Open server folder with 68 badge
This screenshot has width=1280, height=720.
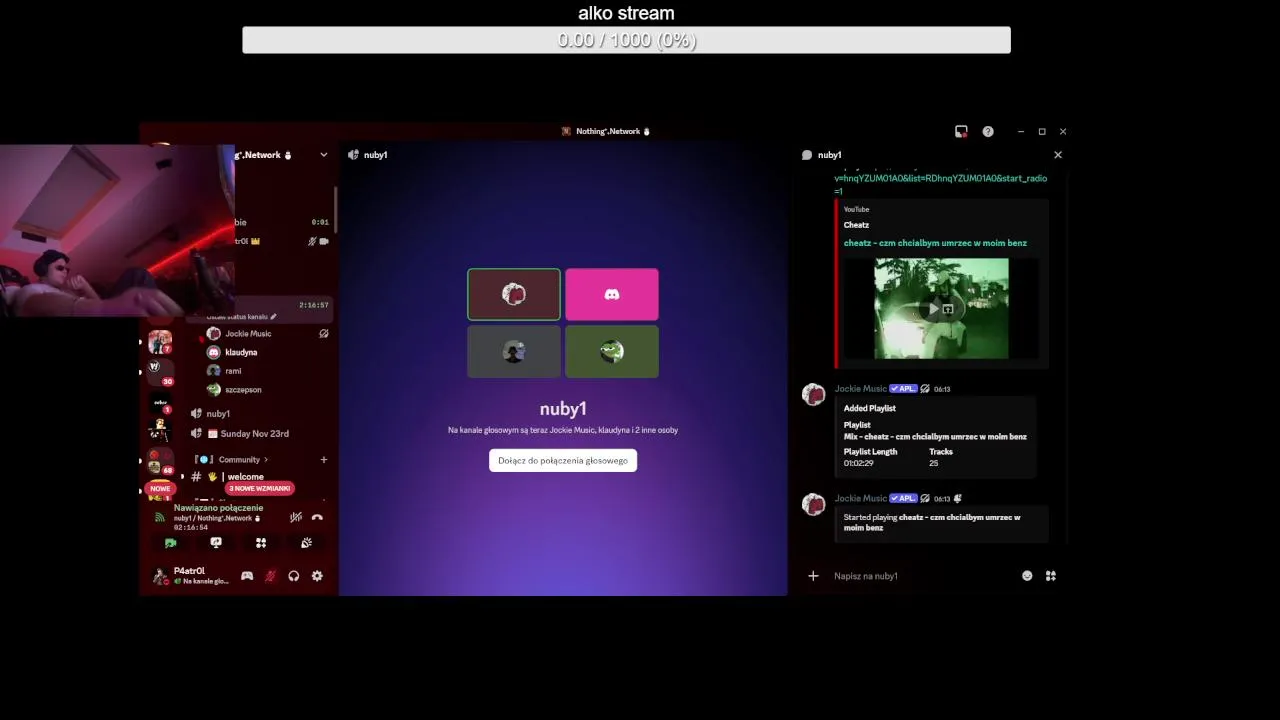pyautogui.click(x=159, y=463)
